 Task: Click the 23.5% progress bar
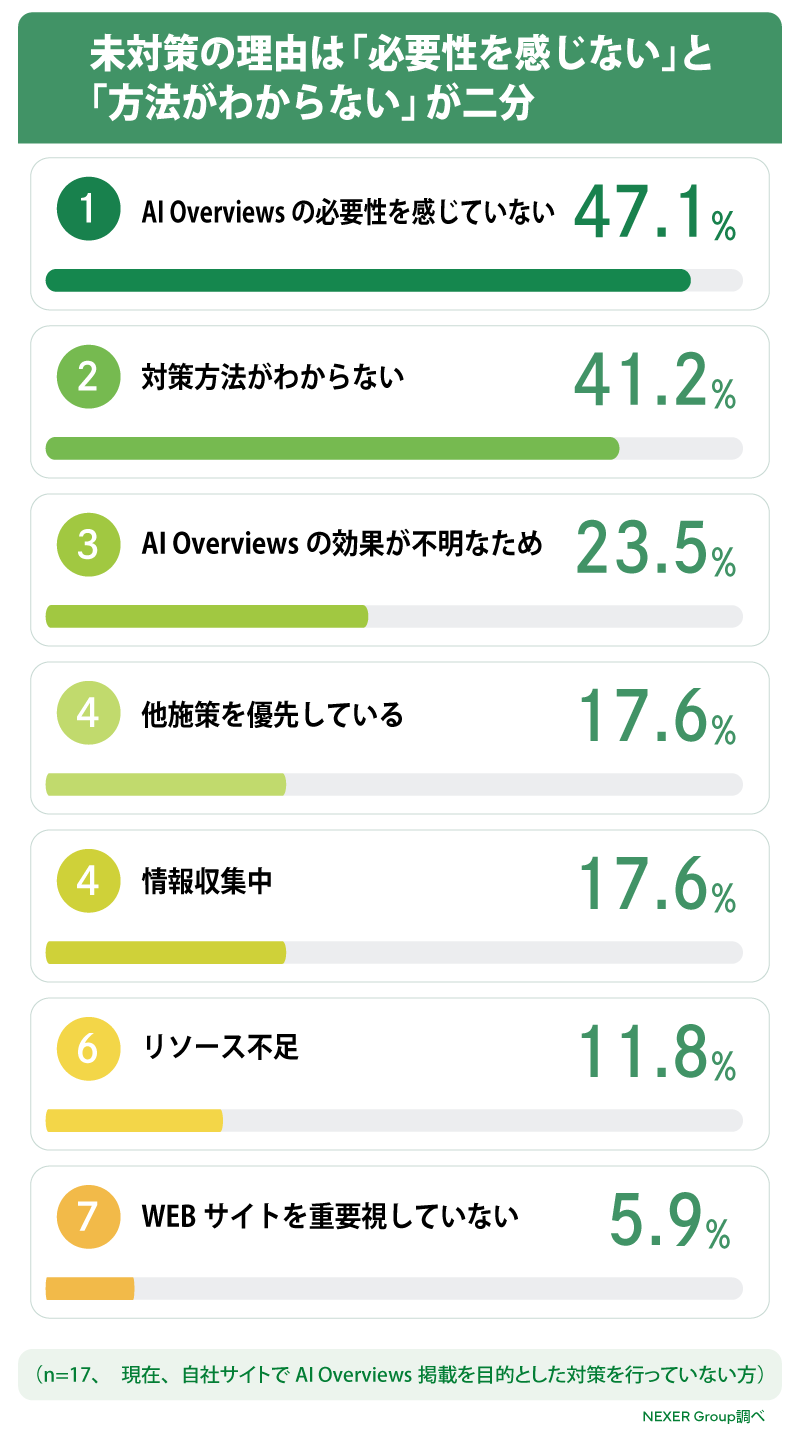(394, 616)
